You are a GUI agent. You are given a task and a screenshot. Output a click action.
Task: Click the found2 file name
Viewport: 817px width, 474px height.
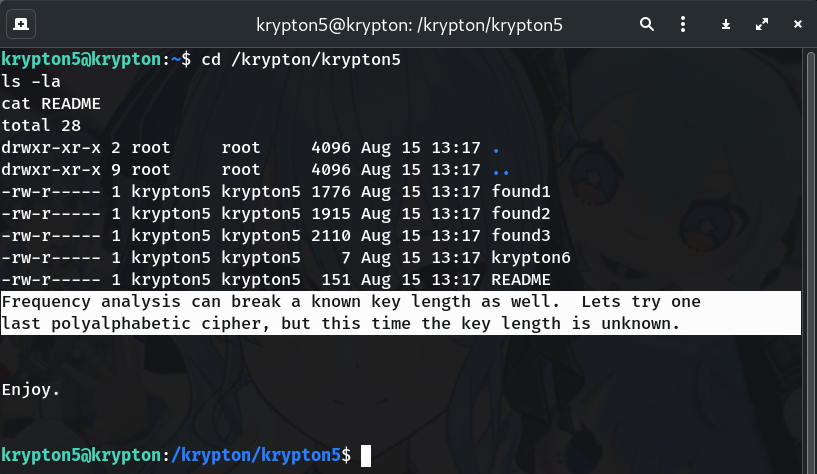[521, 213]
